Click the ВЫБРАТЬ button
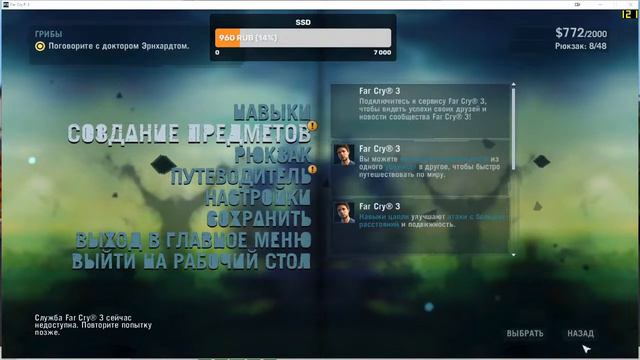Screen dimensions: 640x360 pyautogui.click(x=525, y=333)
